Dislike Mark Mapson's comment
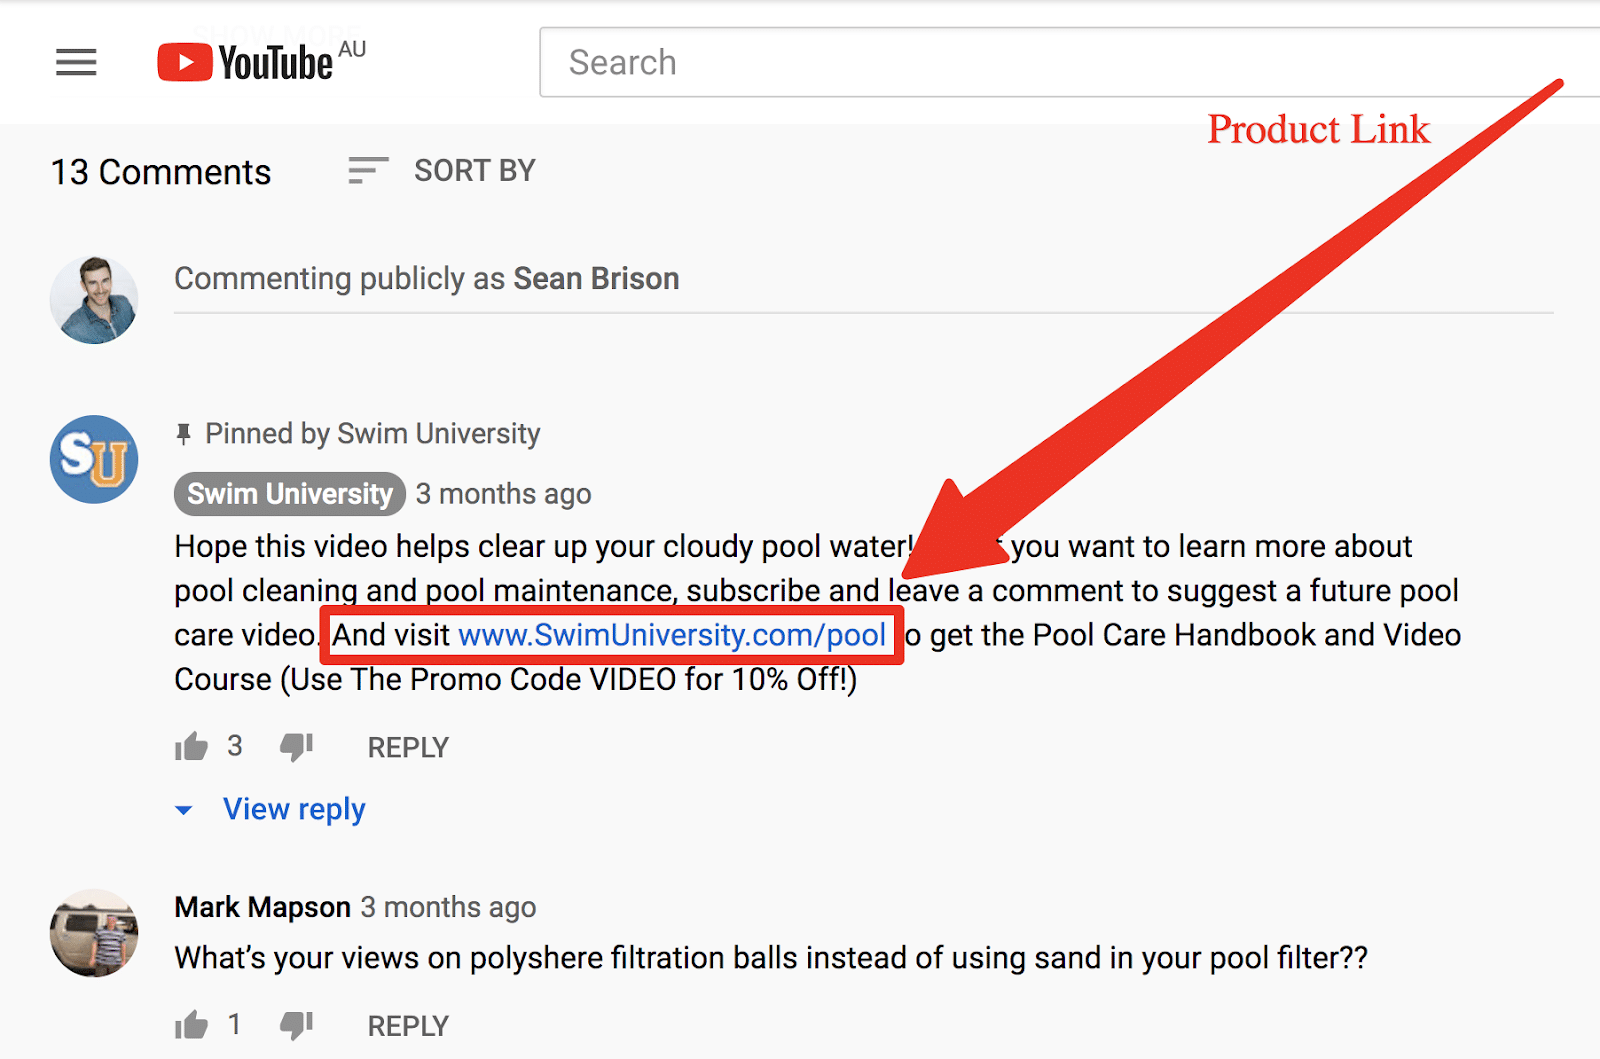This screenshot has width=1600, height=1059. click(296, 1025)
